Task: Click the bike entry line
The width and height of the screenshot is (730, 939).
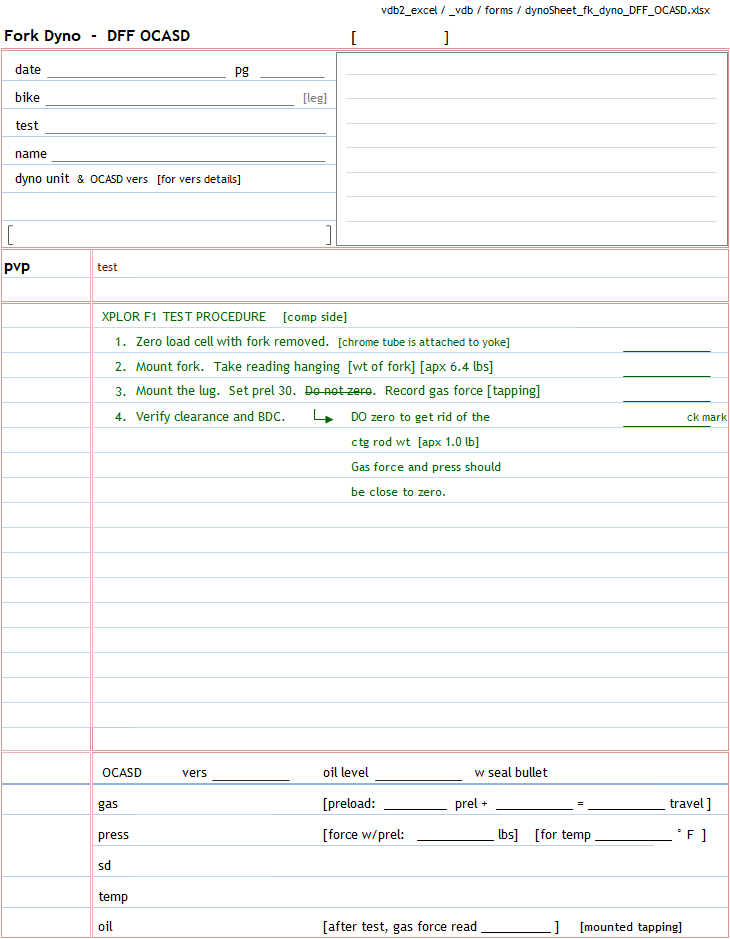Action: coord(170,98)
